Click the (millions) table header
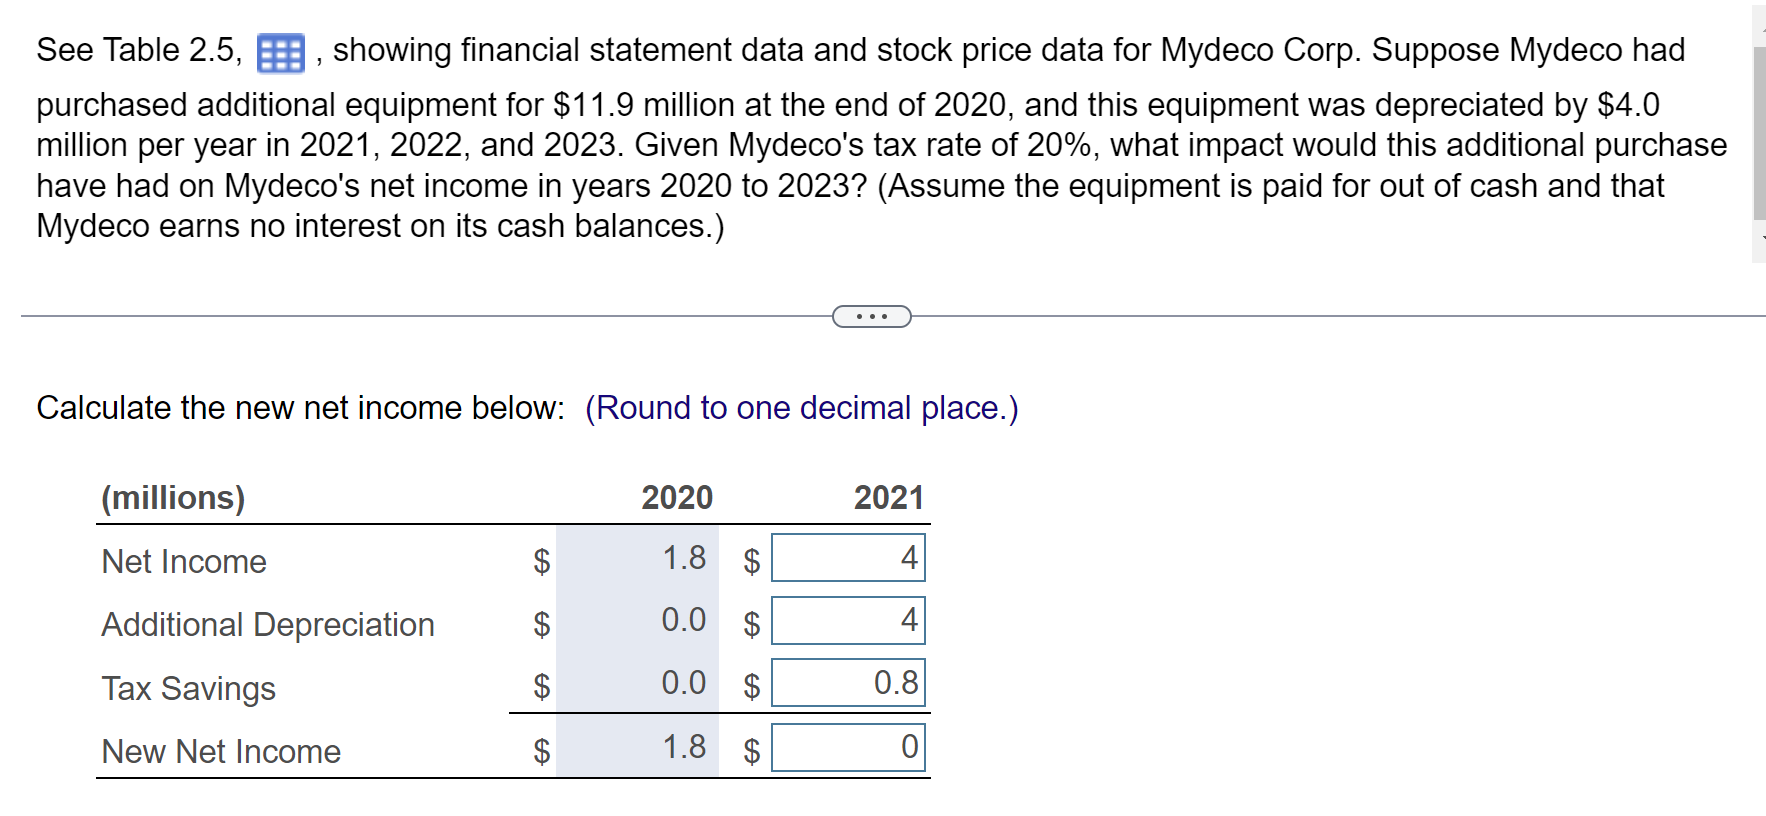This screenshot has height=816, width=1766. tap(173, 497)
